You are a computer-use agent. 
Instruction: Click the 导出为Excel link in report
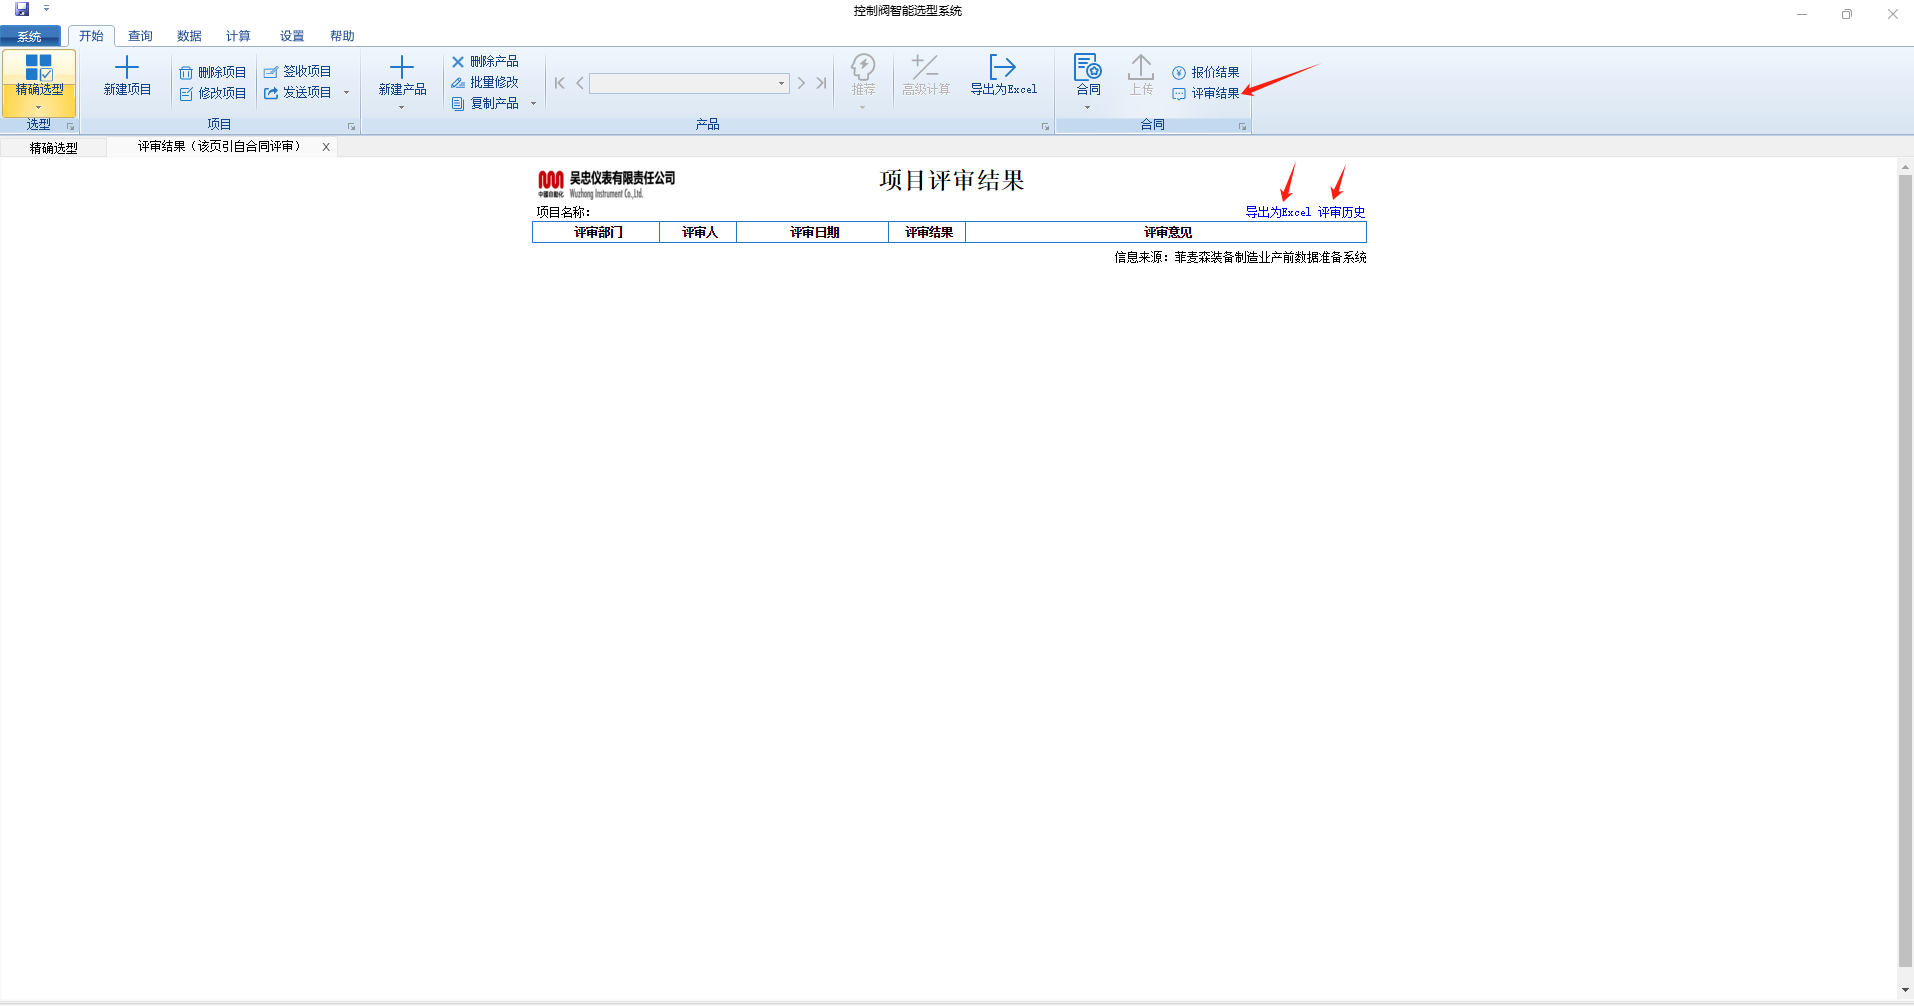[1277, 212]
